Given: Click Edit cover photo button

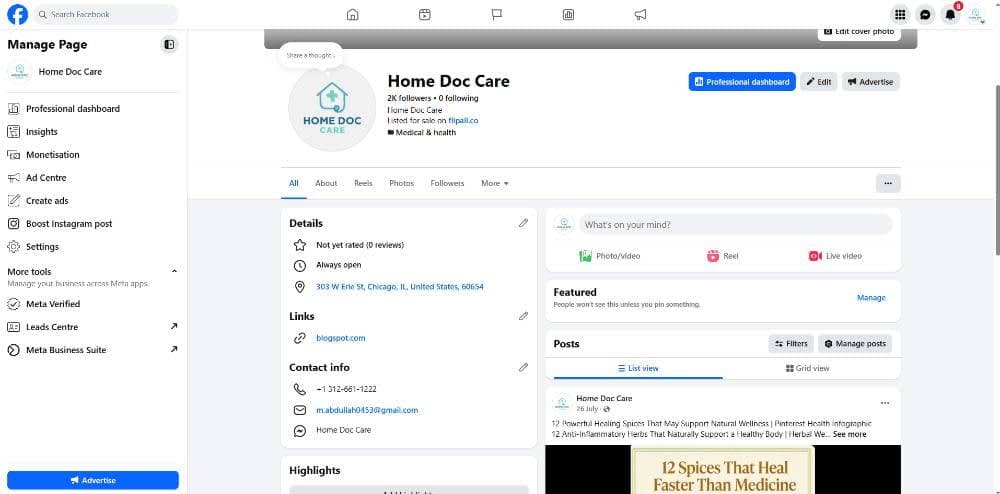Looking at the screenshot, I should click(x=859, y=32).
